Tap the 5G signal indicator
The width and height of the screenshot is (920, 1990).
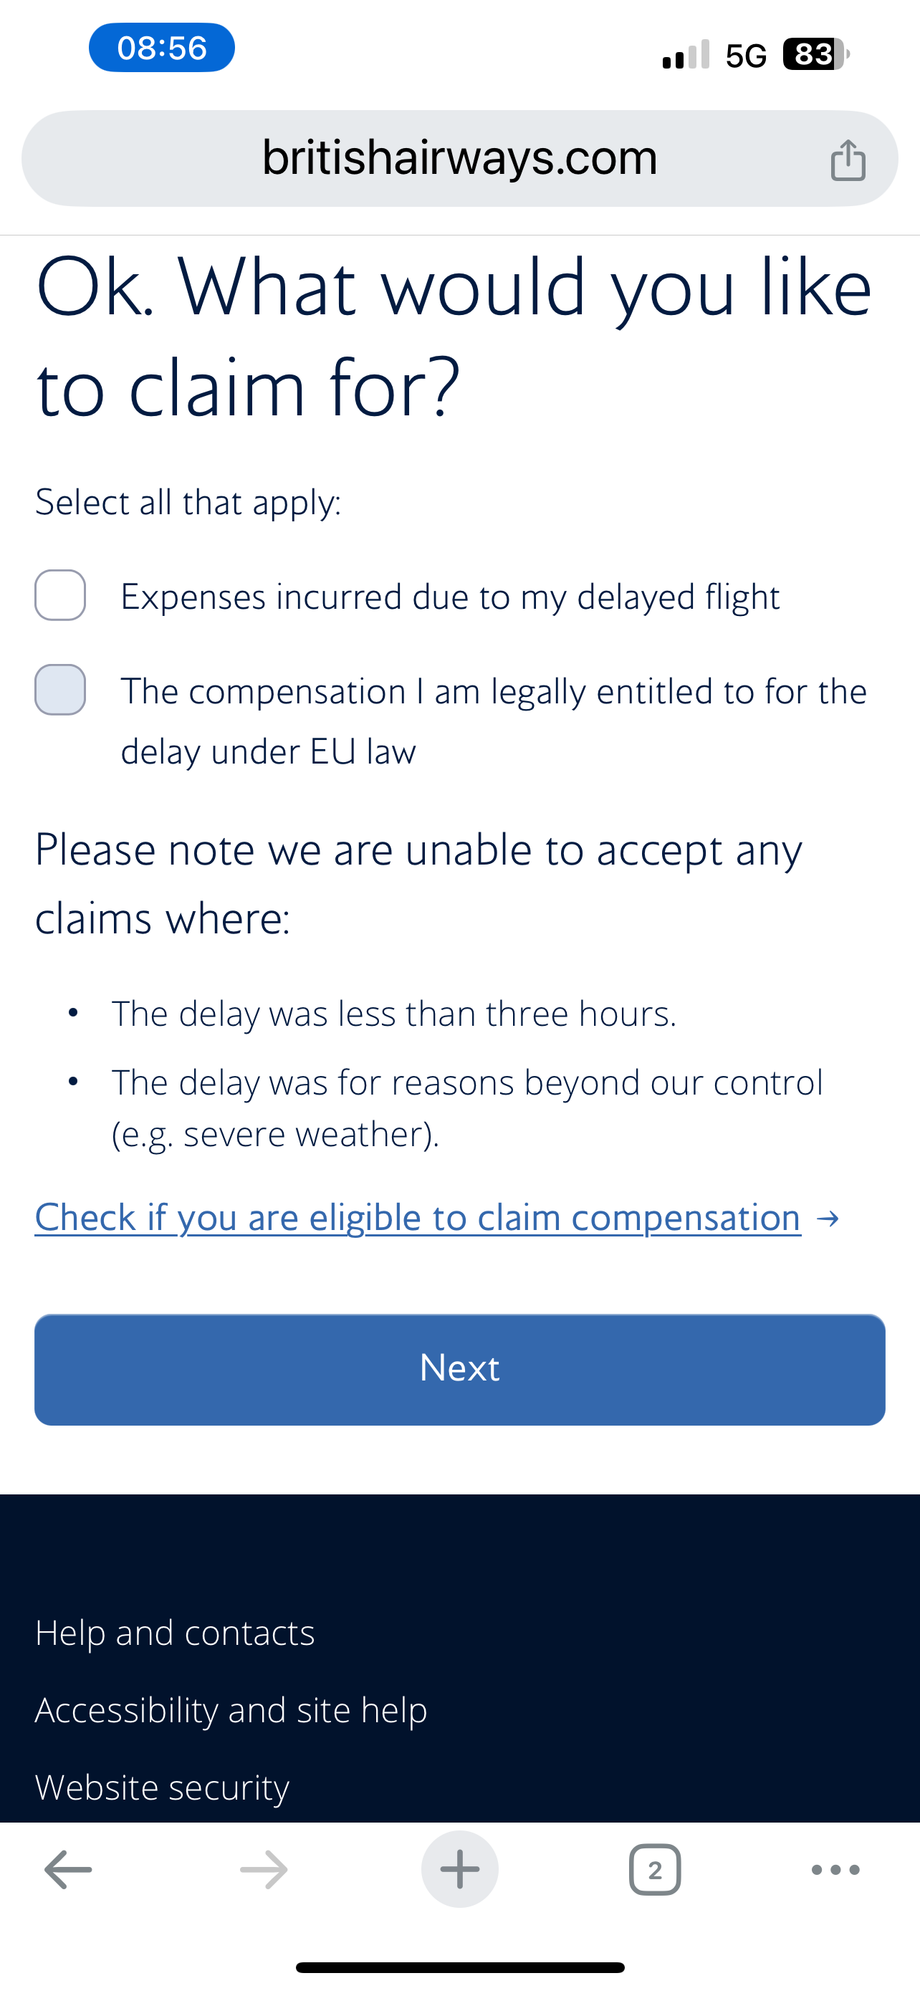pyautogui.click(x=746, y=55)
